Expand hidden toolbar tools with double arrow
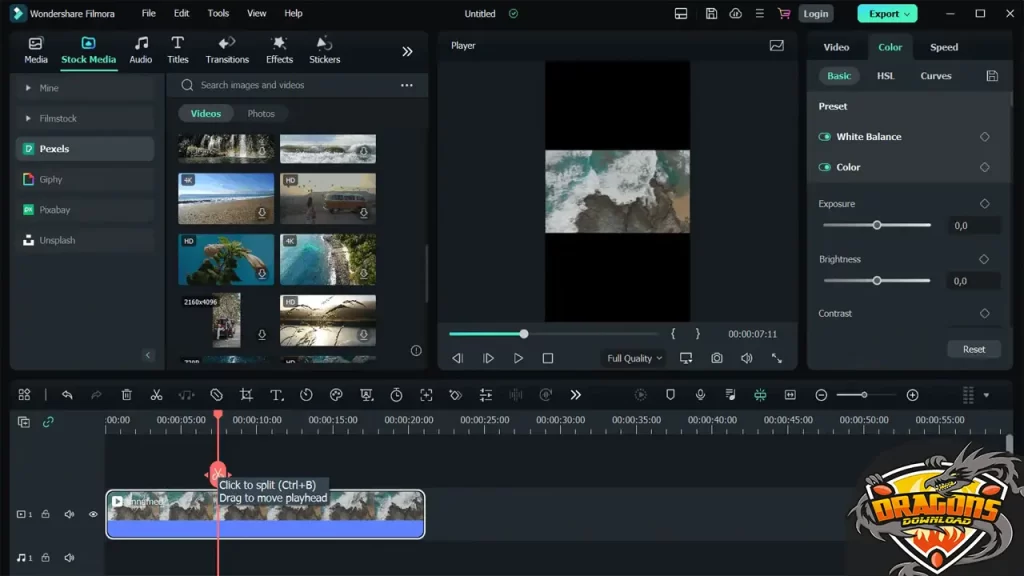This screenshot has width=1024, height=576. click(x=576, y=394)
